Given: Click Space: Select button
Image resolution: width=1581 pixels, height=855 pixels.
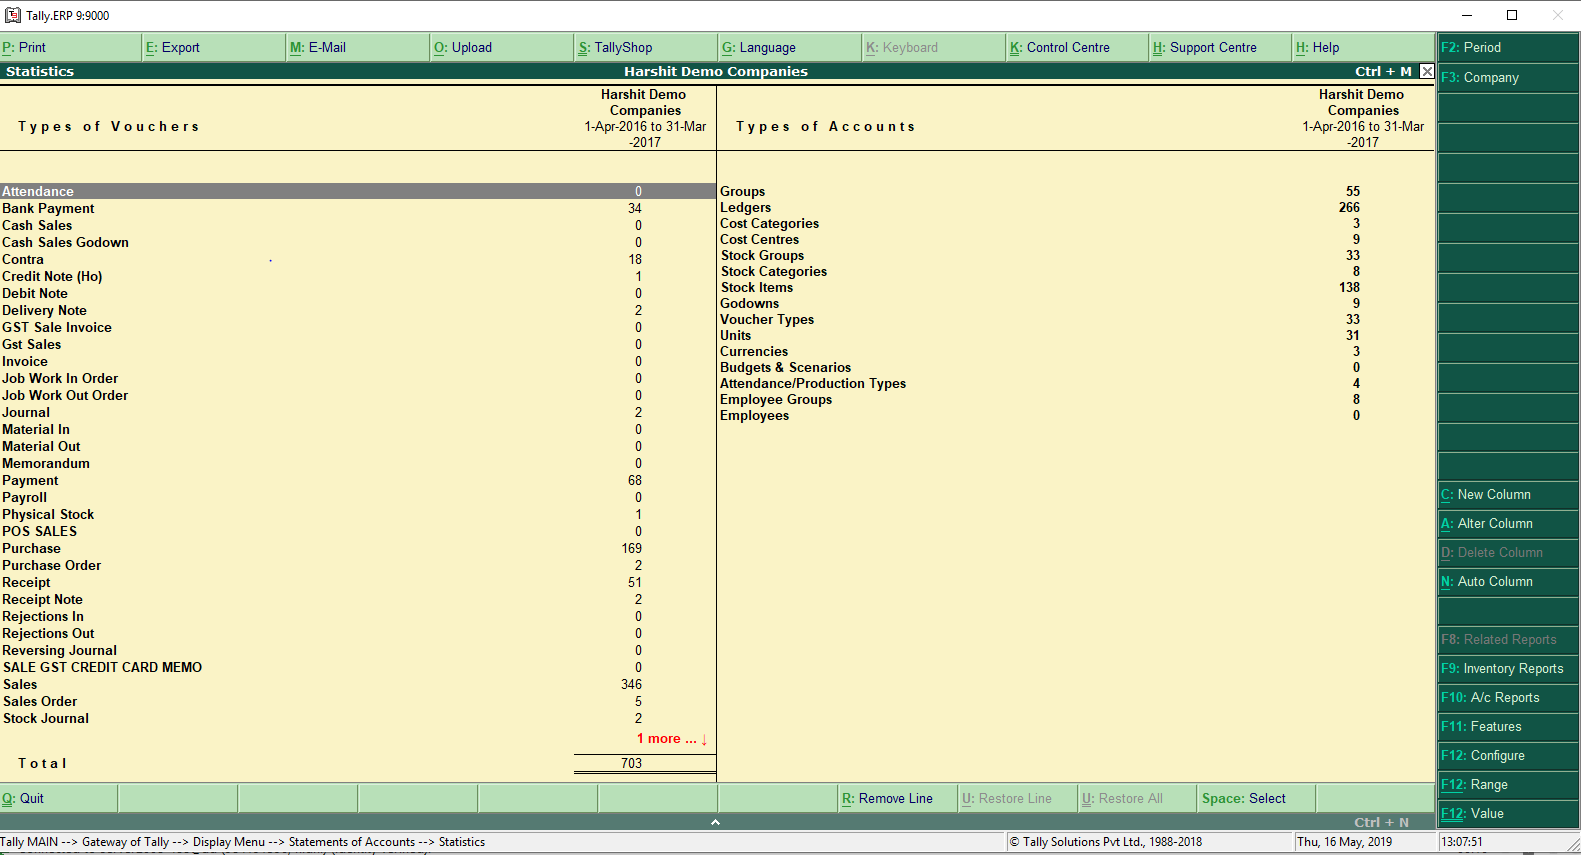Looking at the screenshot, I should point(1257,798).
